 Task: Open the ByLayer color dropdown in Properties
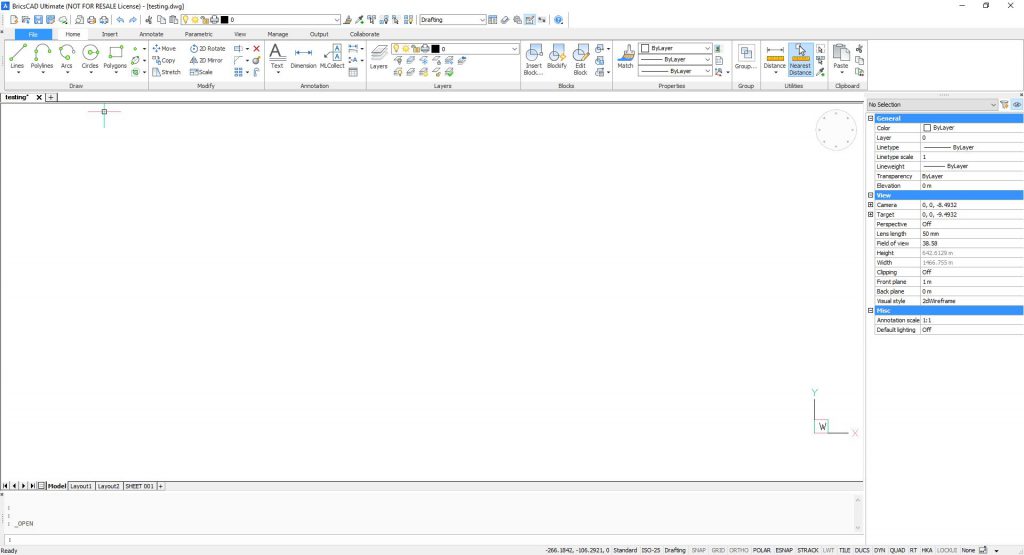707,48
